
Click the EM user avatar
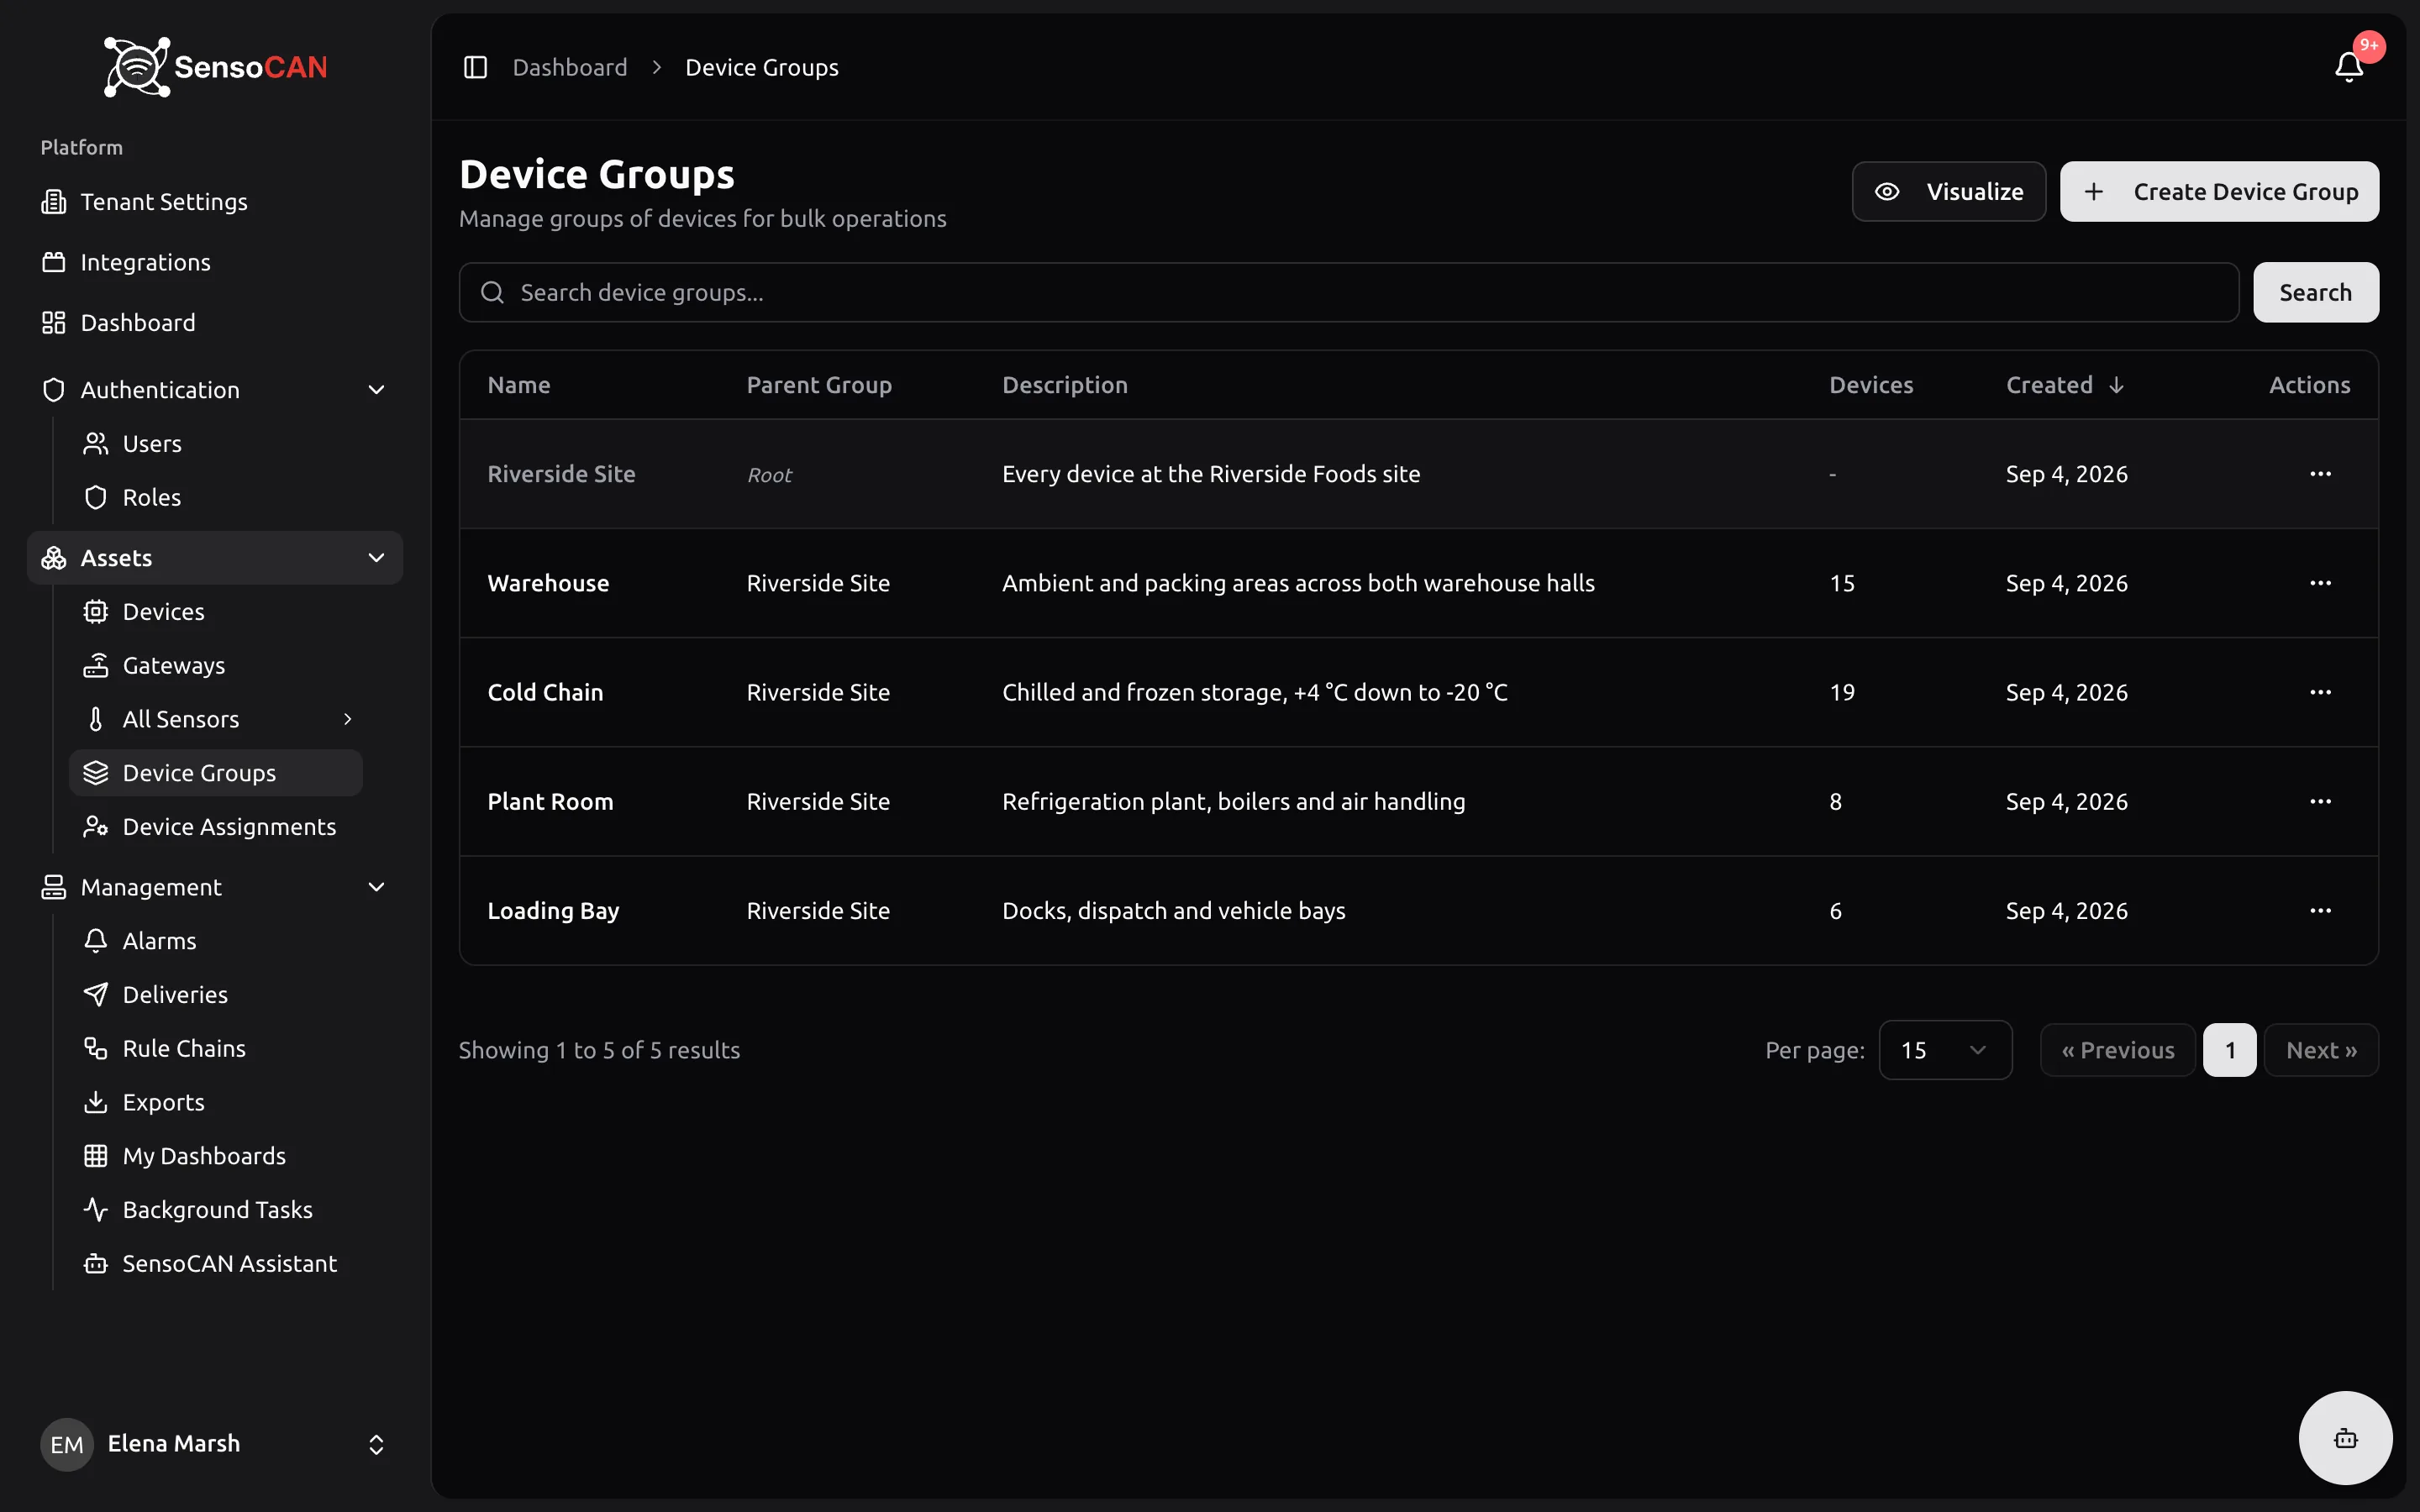click(67, 1444)
